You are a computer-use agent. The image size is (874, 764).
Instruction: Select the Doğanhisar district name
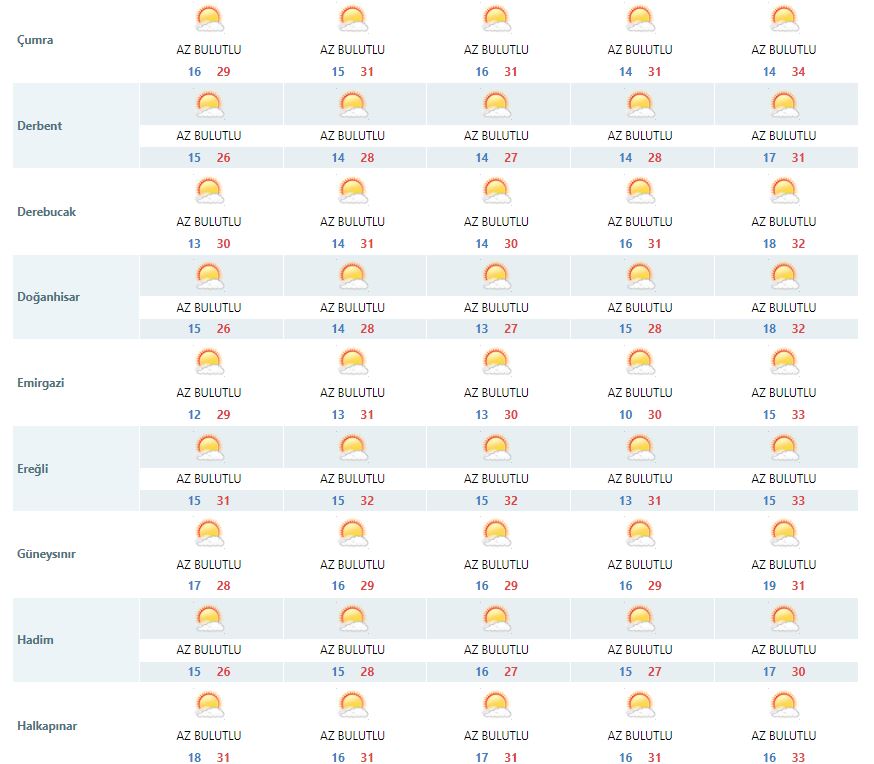[x=48, y=297]
